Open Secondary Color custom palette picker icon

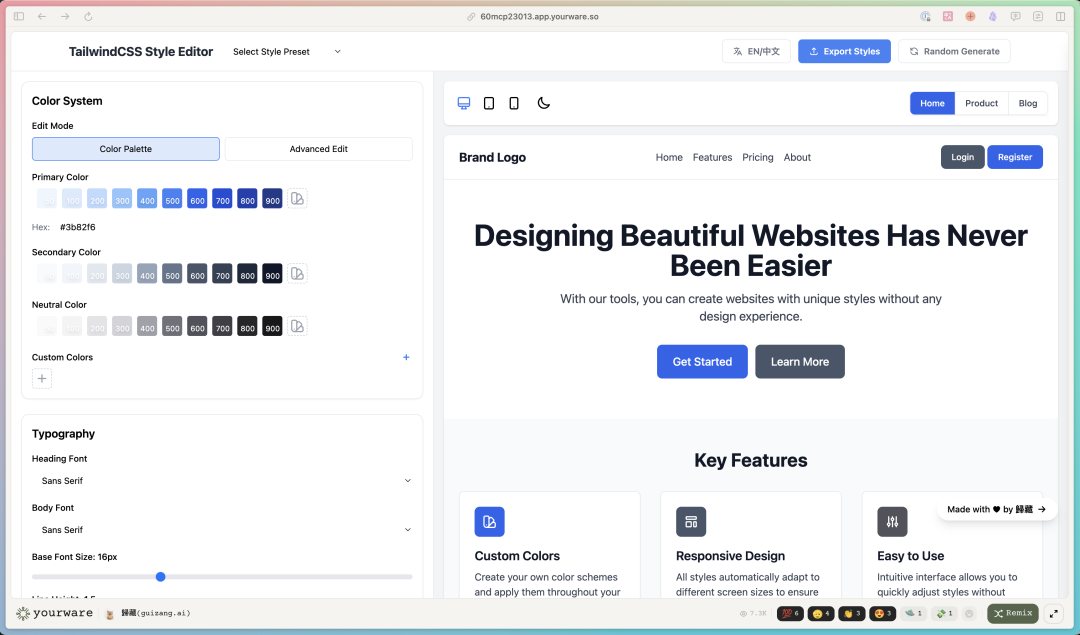(297, 273)
